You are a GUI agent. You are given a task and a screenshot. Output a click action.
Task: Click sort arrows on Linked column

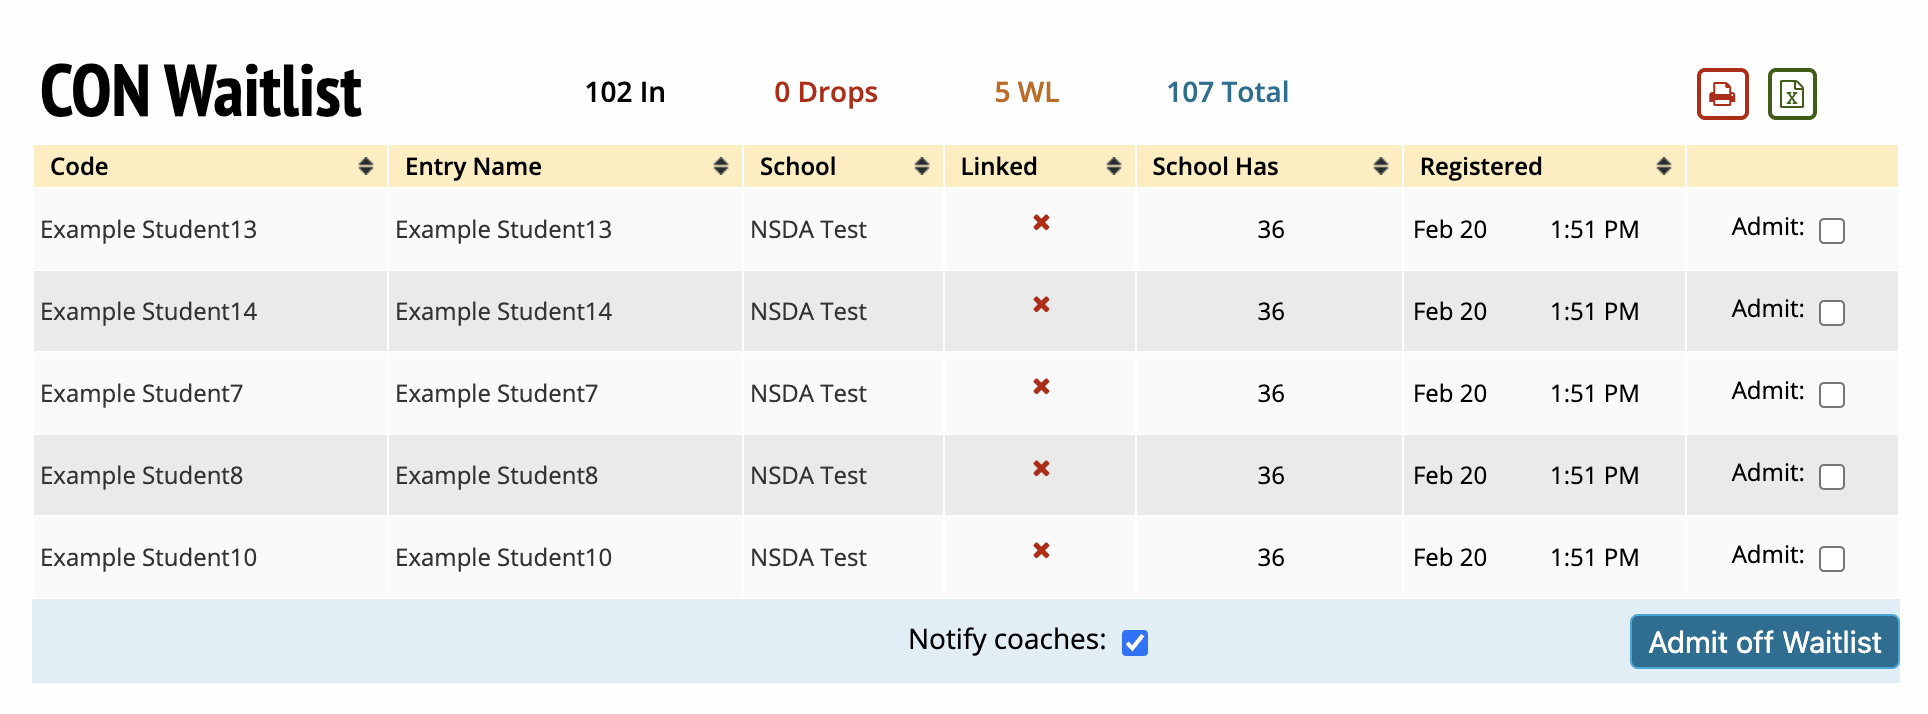[x=1113, y=166]
